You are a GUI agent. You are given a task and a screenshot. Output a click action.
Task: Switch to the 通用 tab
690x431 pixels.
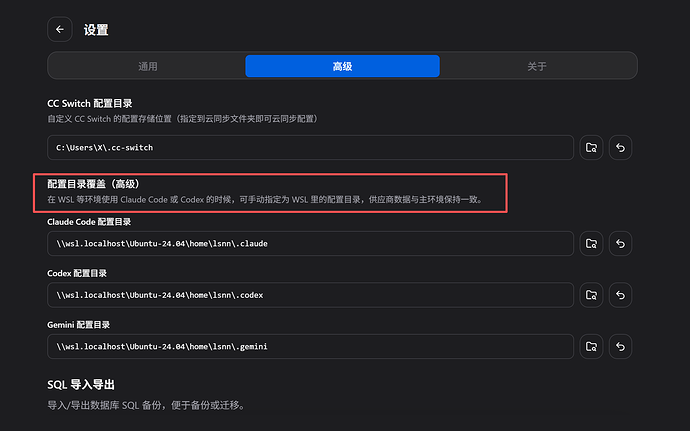pyautogui.click(x=147, y=66)
